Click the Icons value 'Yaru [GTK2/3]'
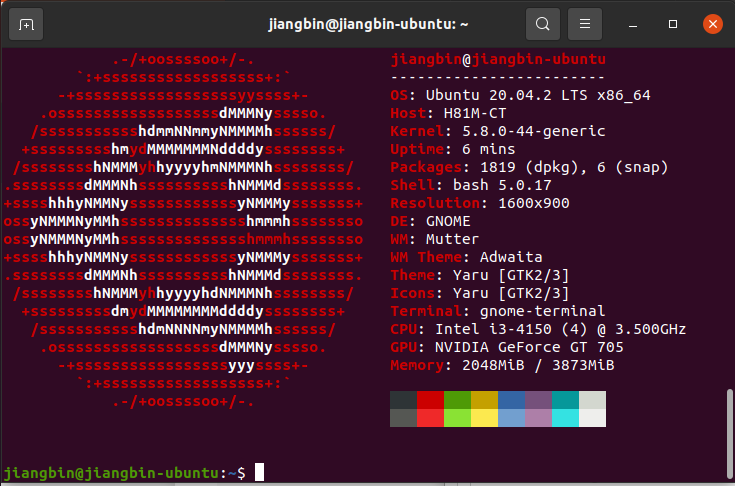Screen dimensions: 735x486 pos(511,293)
